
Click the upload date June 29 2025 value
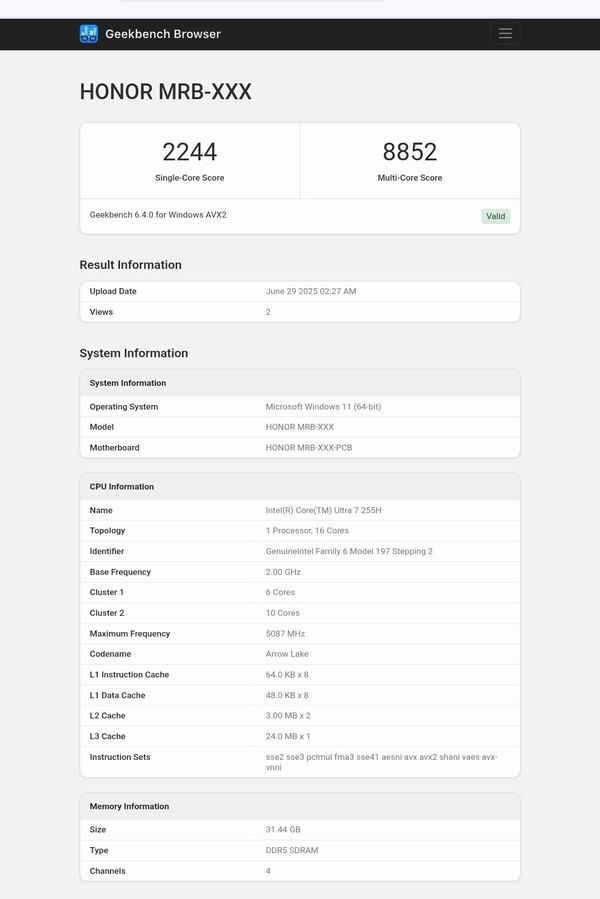(x=311, y=291)
